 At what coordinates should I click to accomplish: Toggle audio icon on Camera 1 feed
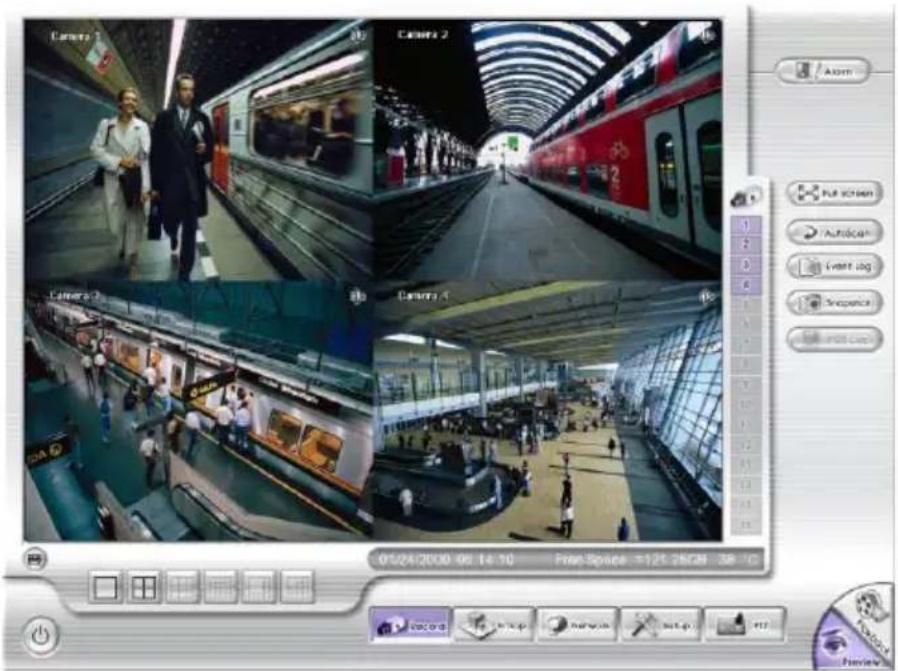pos(358,35)
